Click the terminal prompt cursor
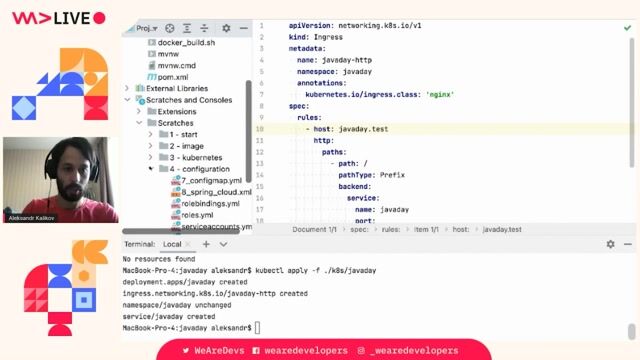The image size is (640, 360). point(257,328)
